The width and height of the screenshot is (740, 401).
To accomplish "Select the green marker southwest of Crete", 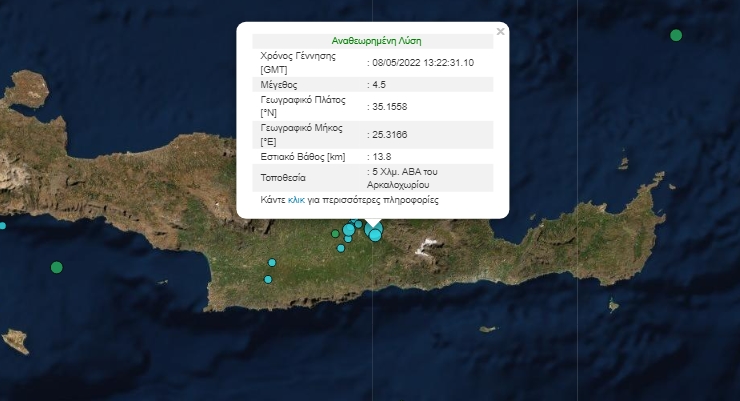I will tap(57, 267).
